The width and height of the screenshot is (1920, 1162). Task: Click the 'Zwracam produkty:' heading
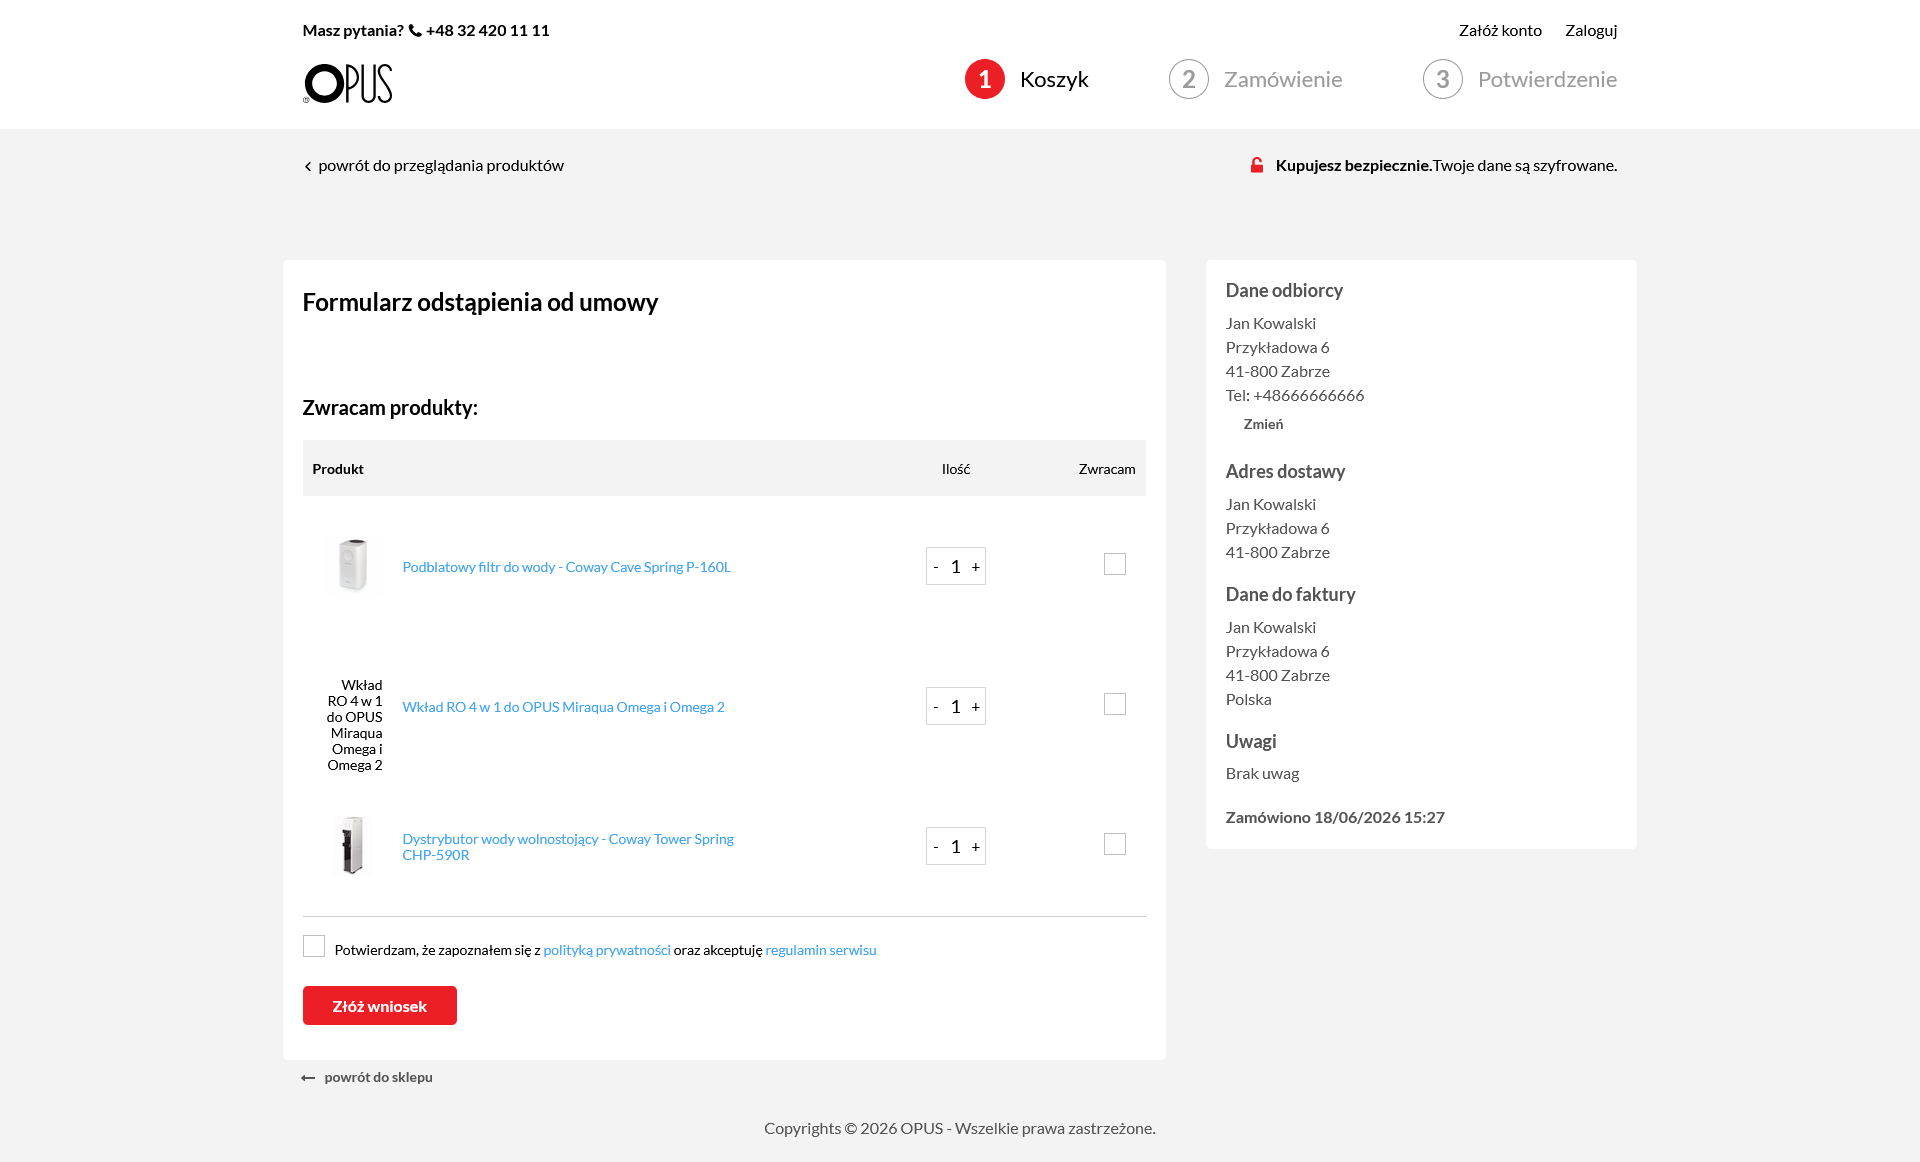[x=390, y=408]
